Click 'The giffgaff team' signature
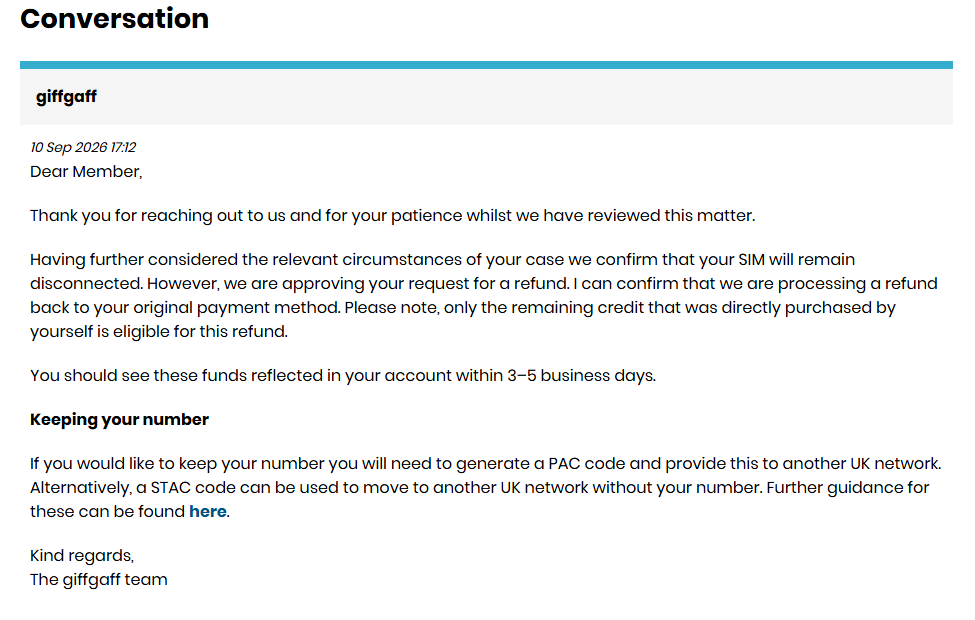Screen dimensions: 975x620 click(99, 580)
